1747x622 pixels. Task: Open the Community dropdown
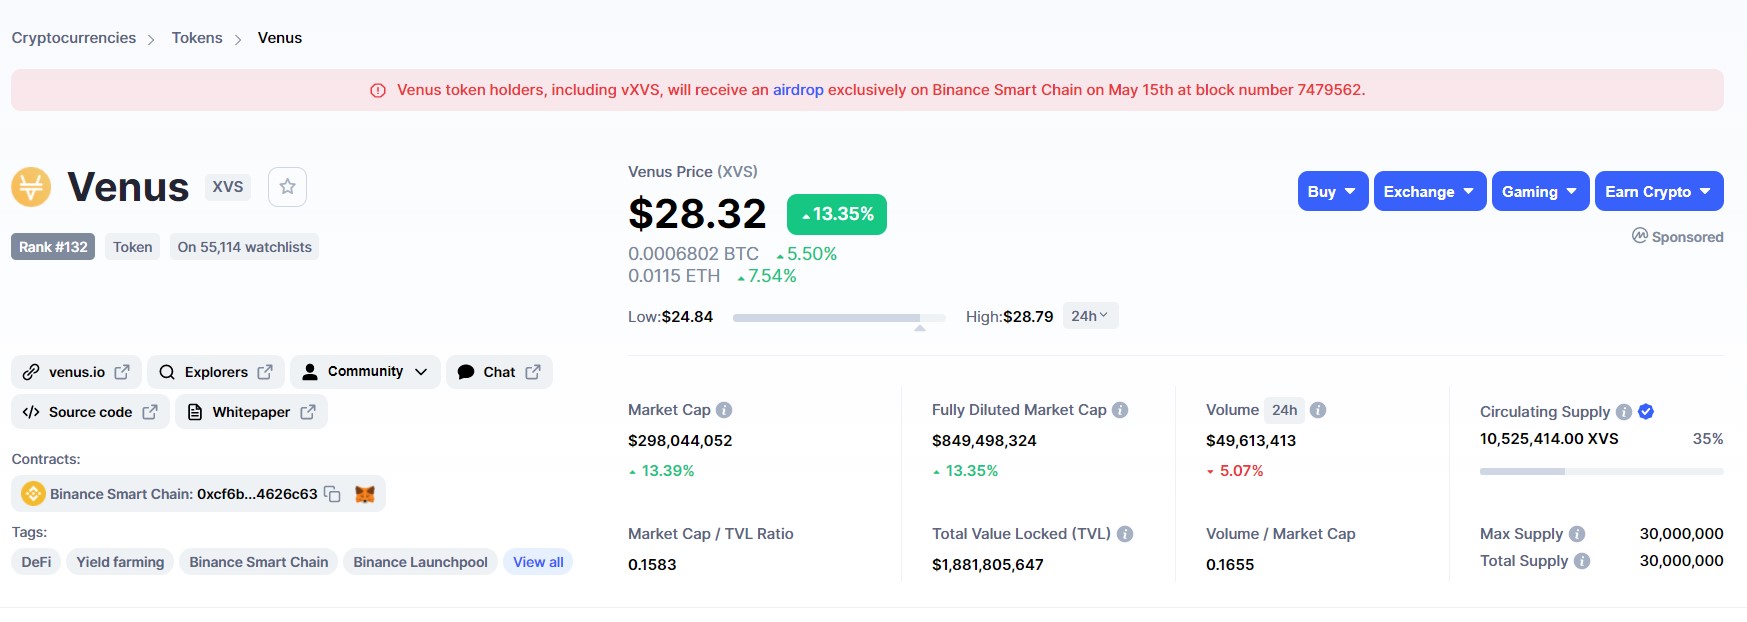(365, 372)
